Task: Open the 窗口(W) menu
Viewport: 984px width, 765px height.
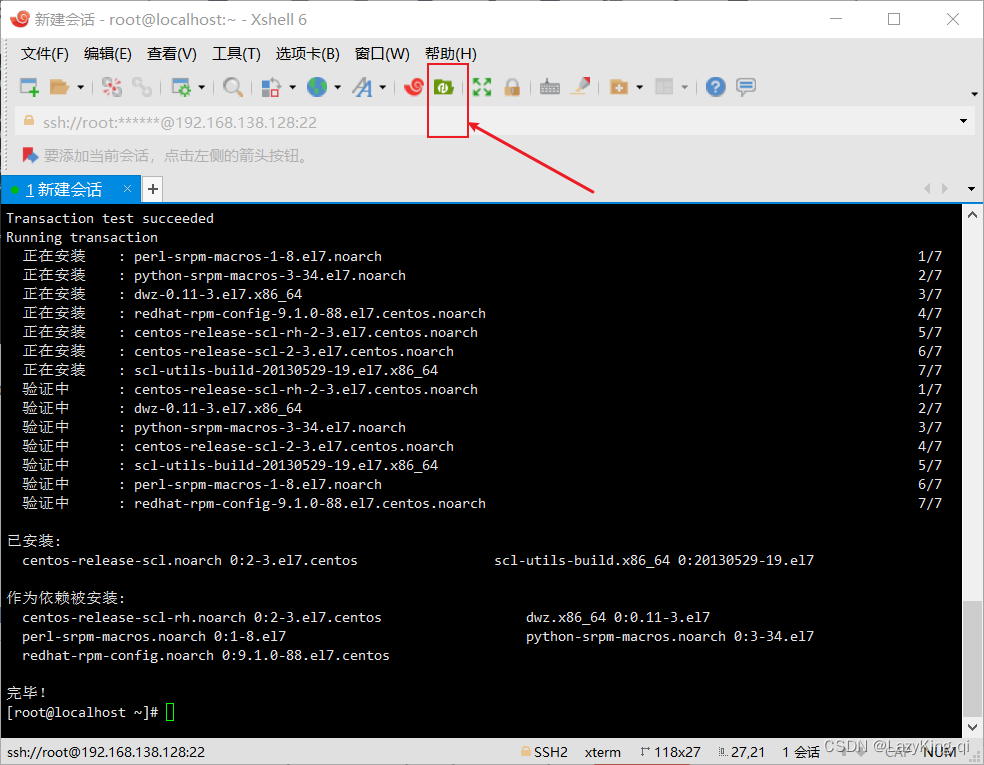Action: click(x=382, y=54)
